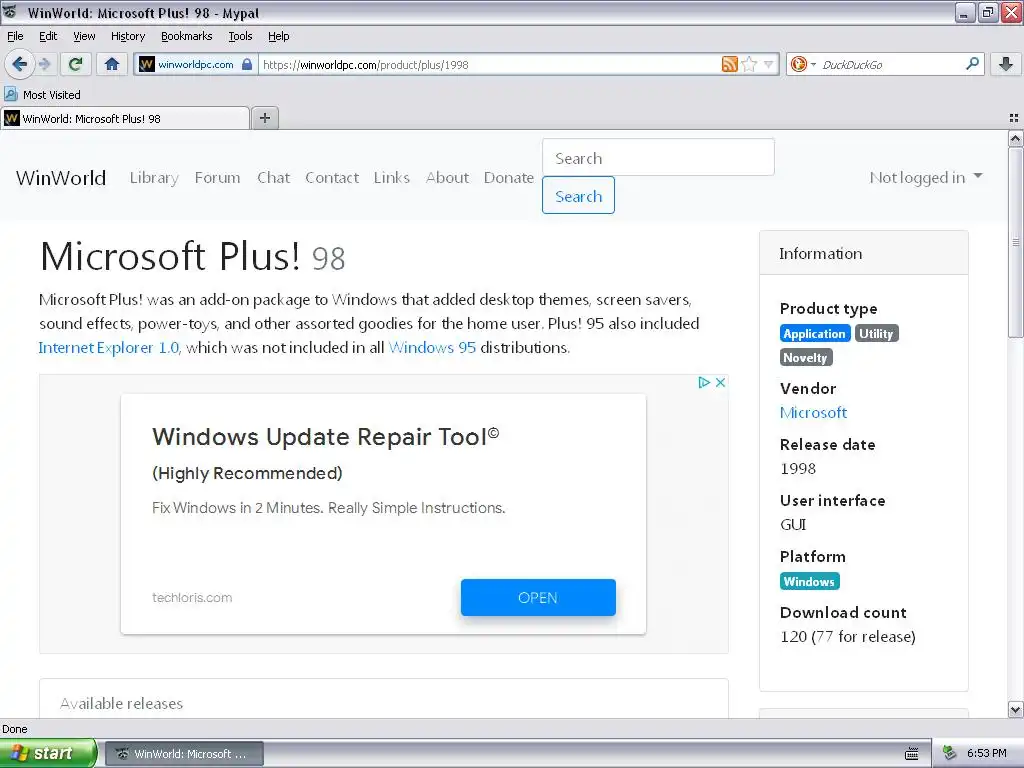The image size is (1024, 768).
Task: Click the page scrollbar down arrow
Action: (x=1015, y=710)
